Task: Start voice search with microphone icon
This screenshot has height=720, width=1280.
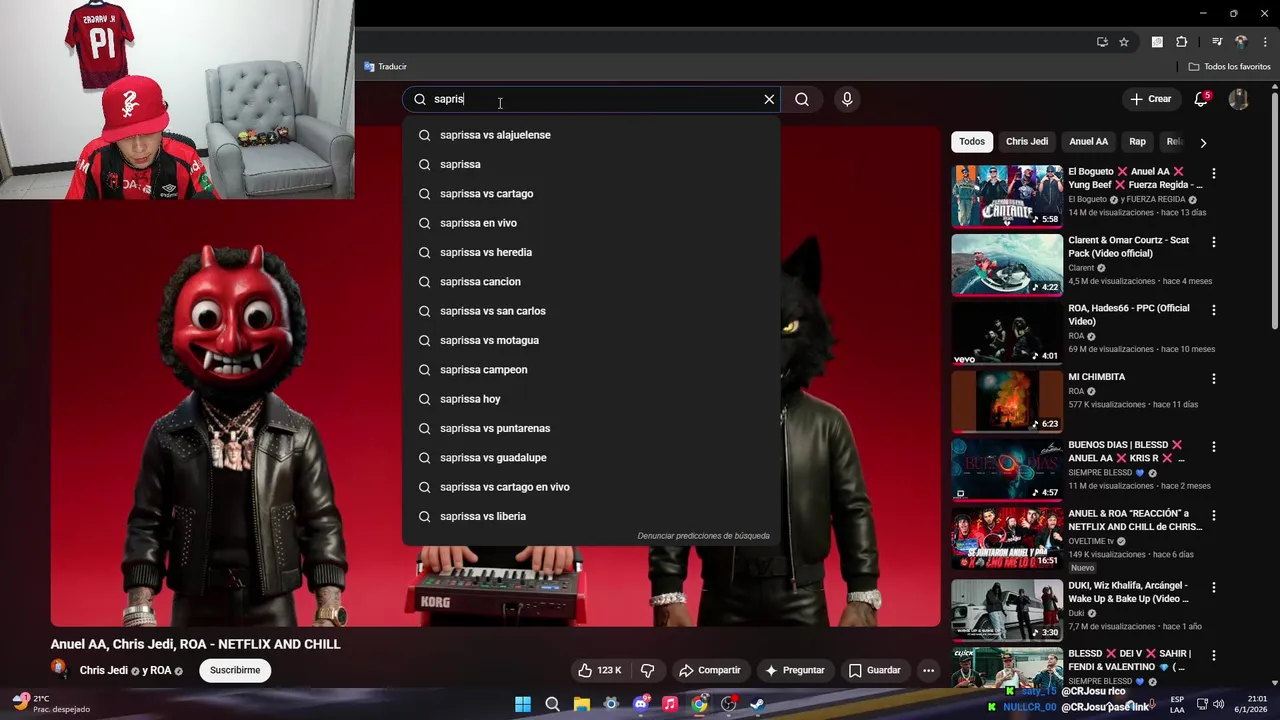Action: (x=847, y=99)
